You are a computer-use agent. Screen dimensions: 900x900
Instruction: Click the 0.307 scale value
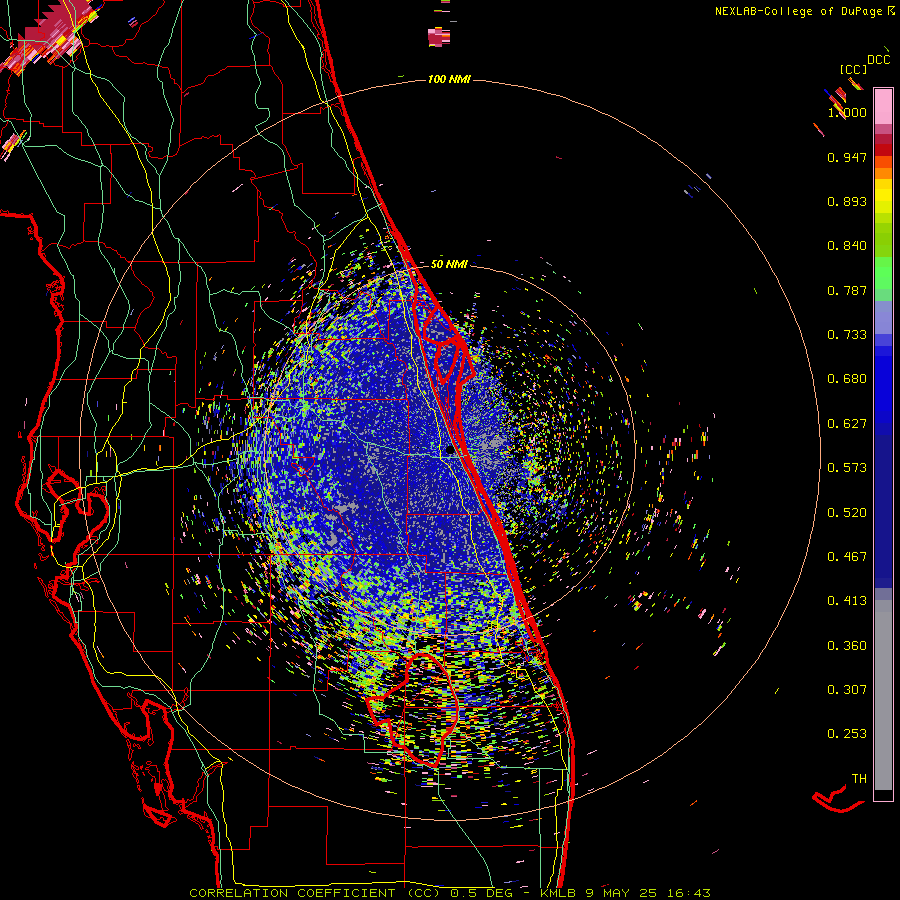coord(847,690)
